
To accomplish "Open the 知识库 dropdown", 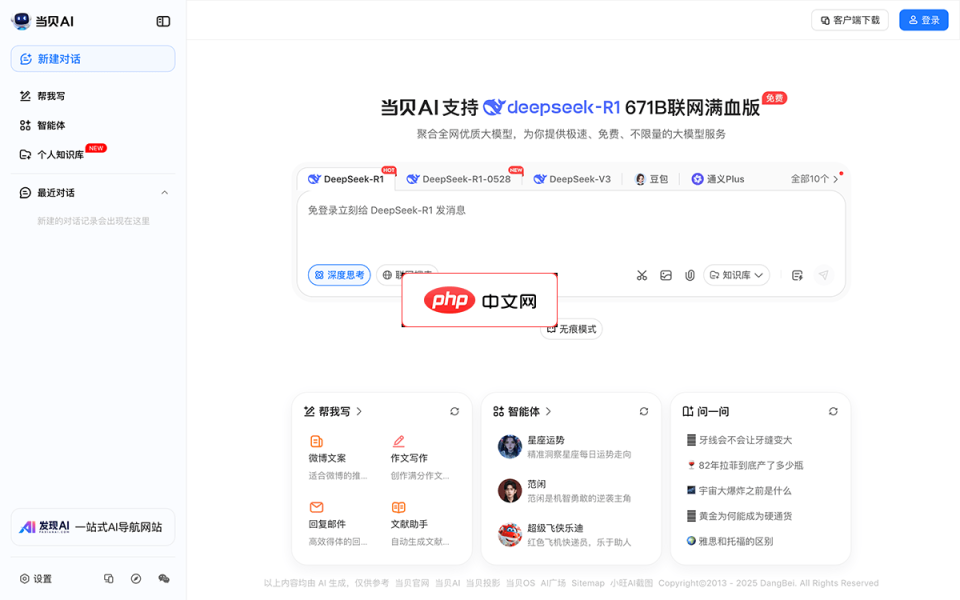I will click(737, 276).
